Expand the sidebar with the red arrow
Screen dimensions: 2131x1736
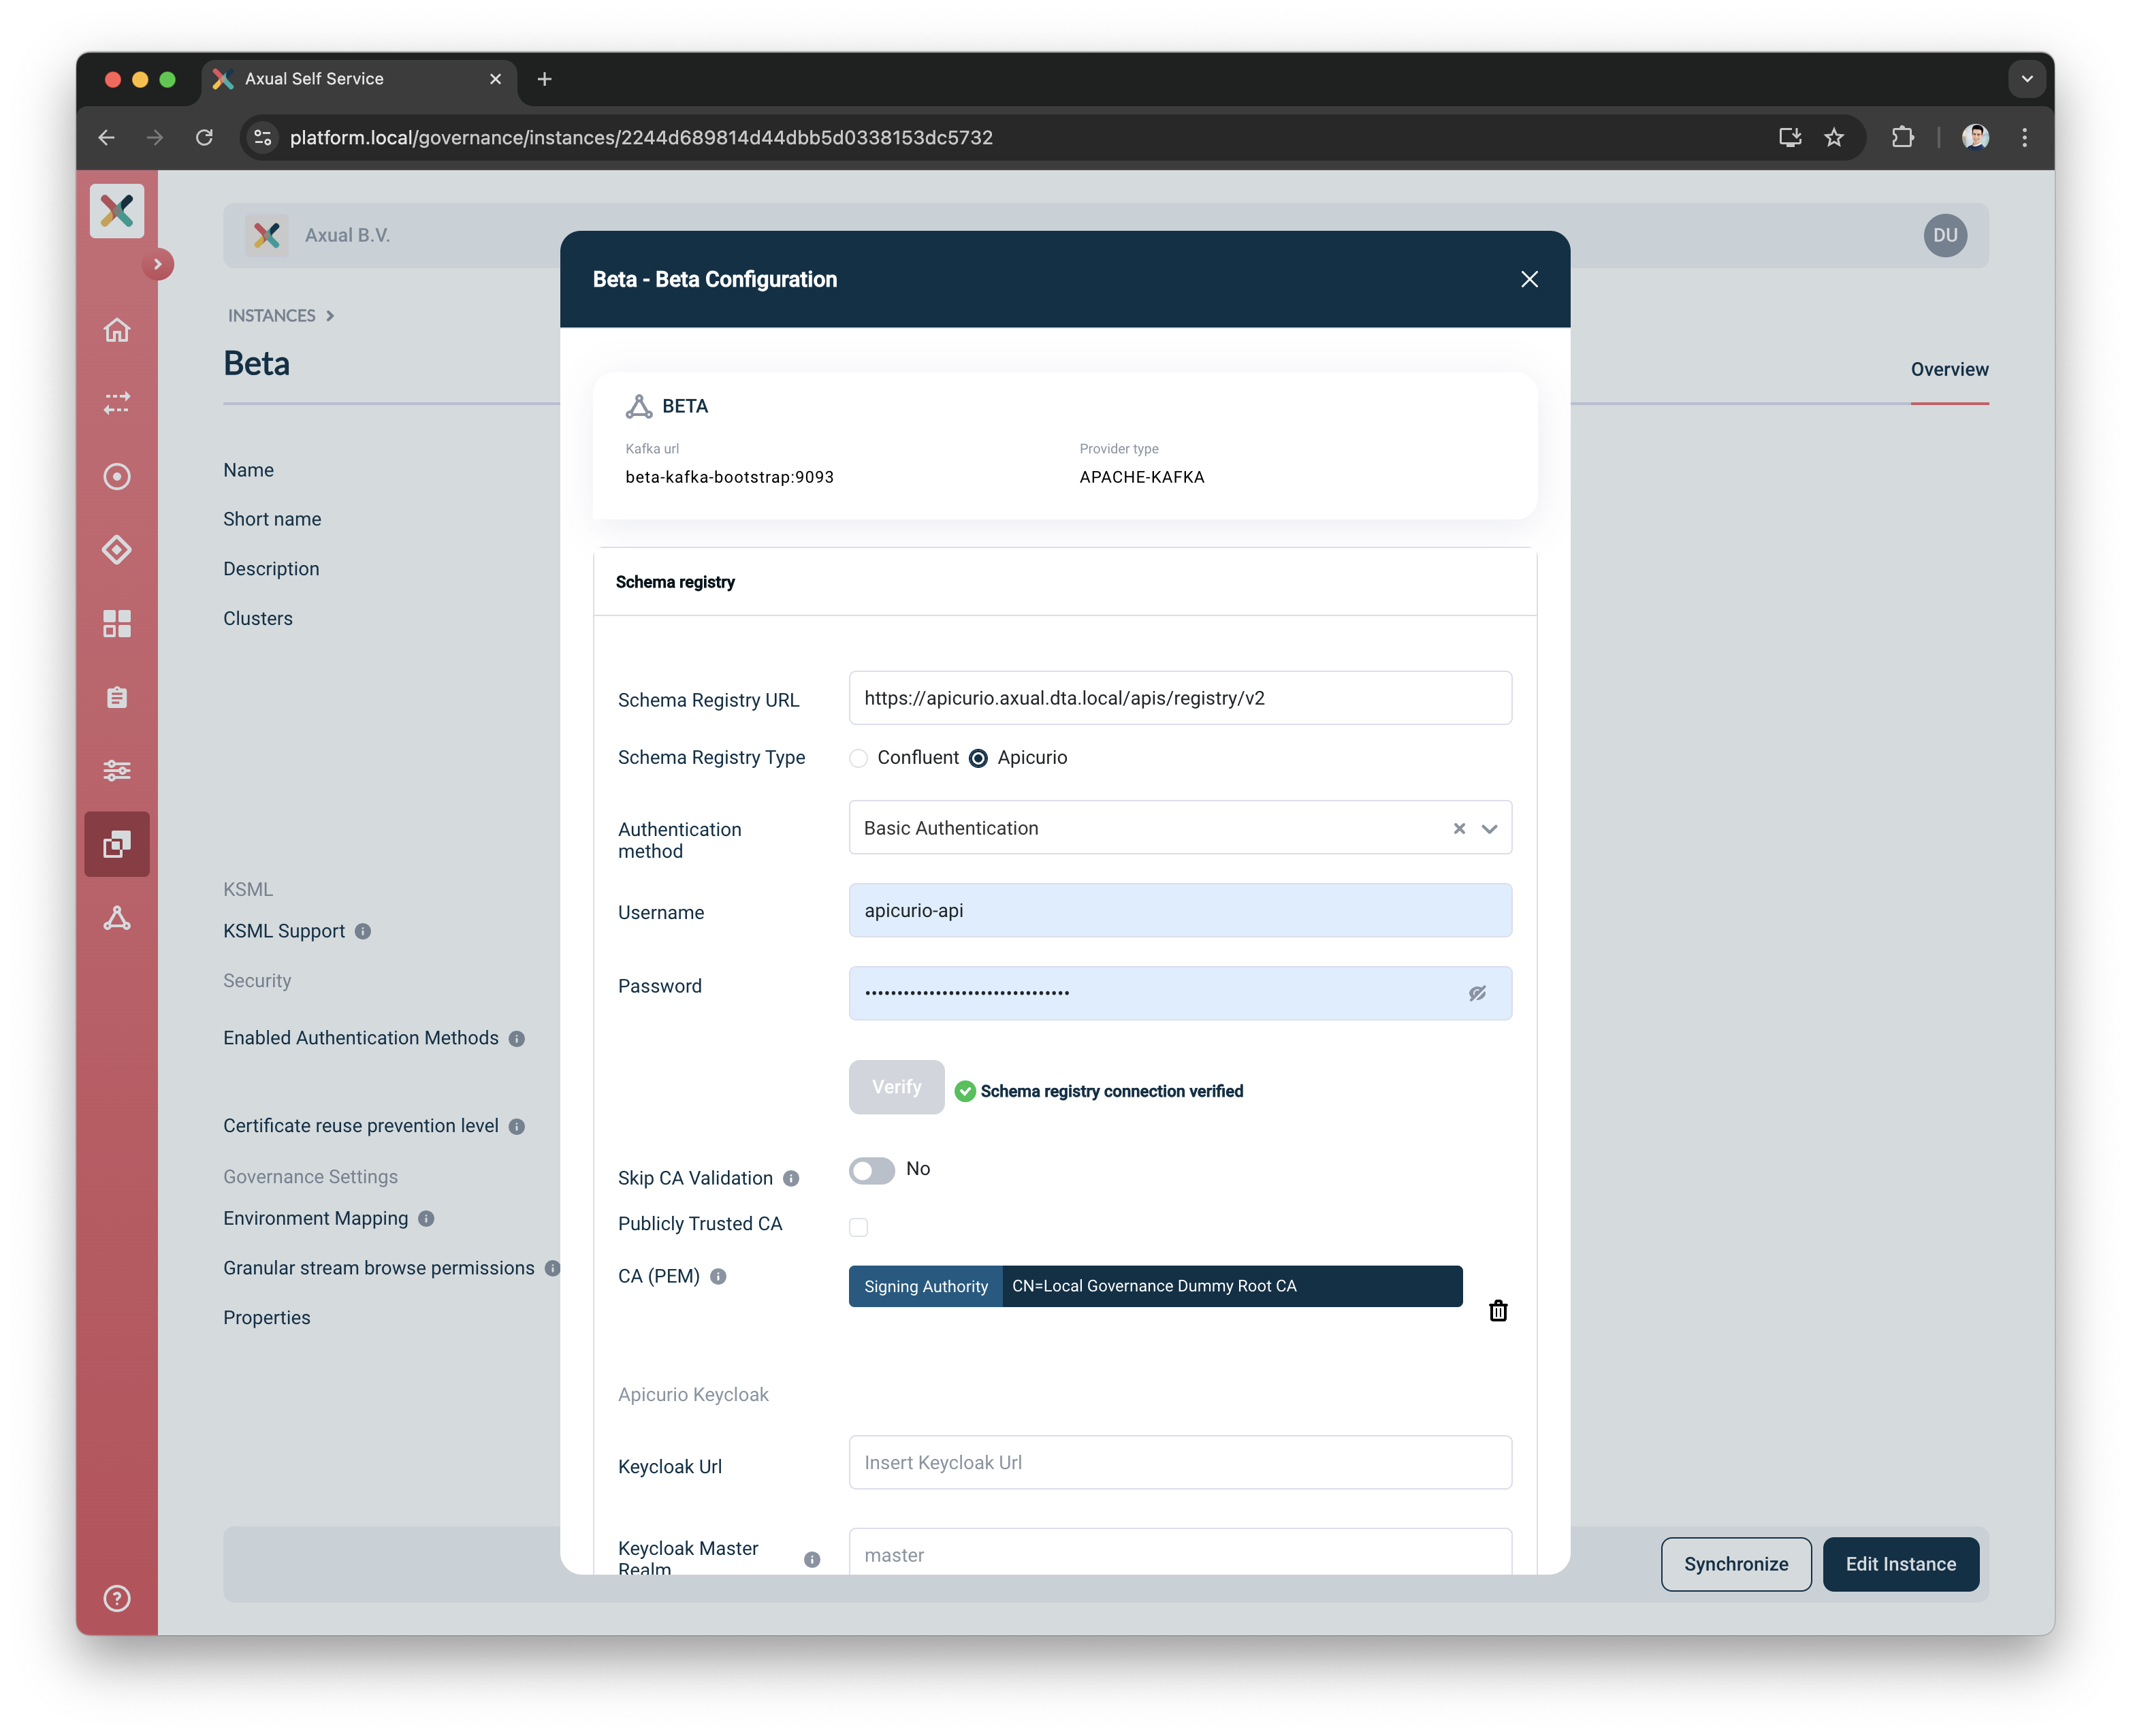158,264
